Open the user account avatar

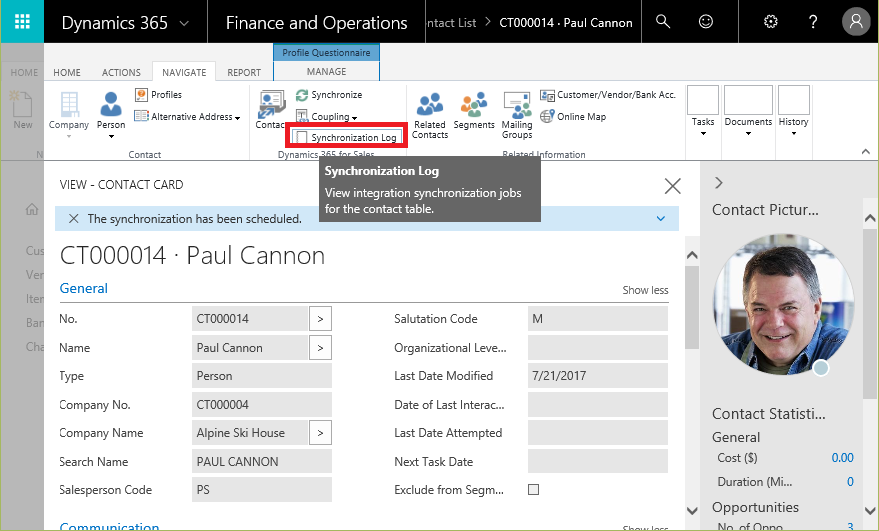pyautogui.click(x=856, y=22)
